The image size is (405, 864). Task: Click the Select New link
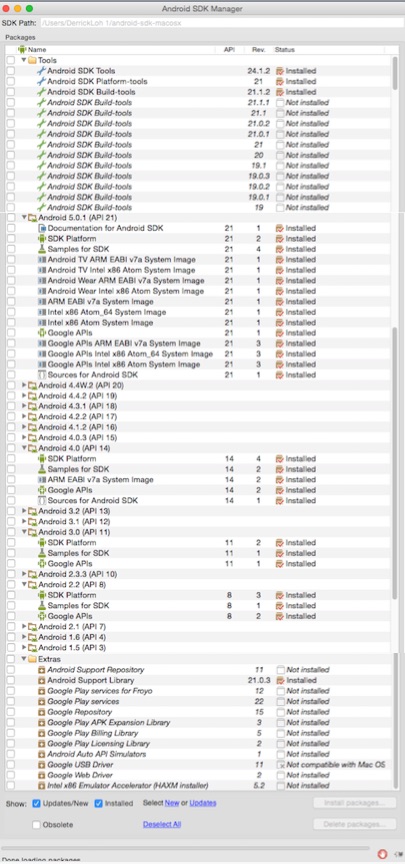coord(172,803)
